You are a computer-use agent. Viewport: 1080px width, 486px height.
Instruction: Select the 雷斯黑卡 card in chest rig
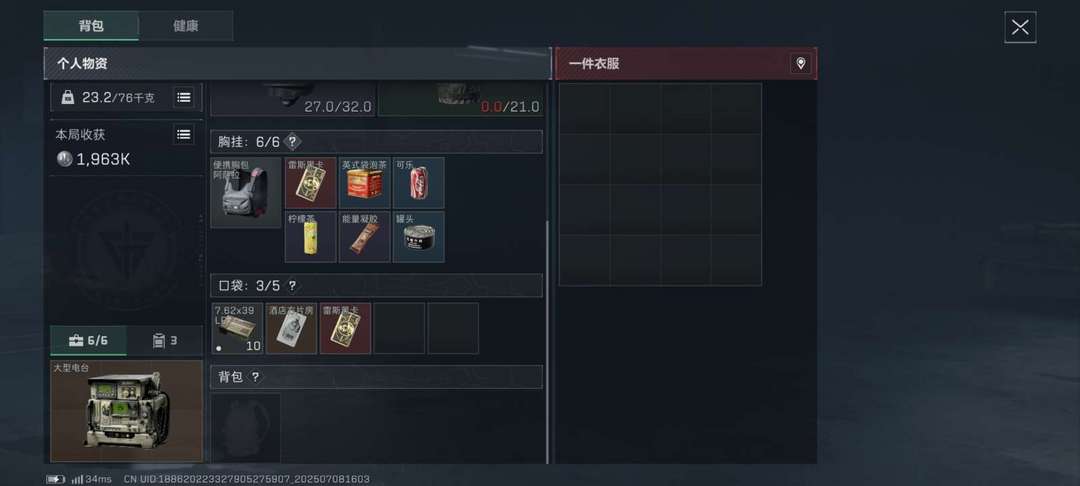pos(311,182)
